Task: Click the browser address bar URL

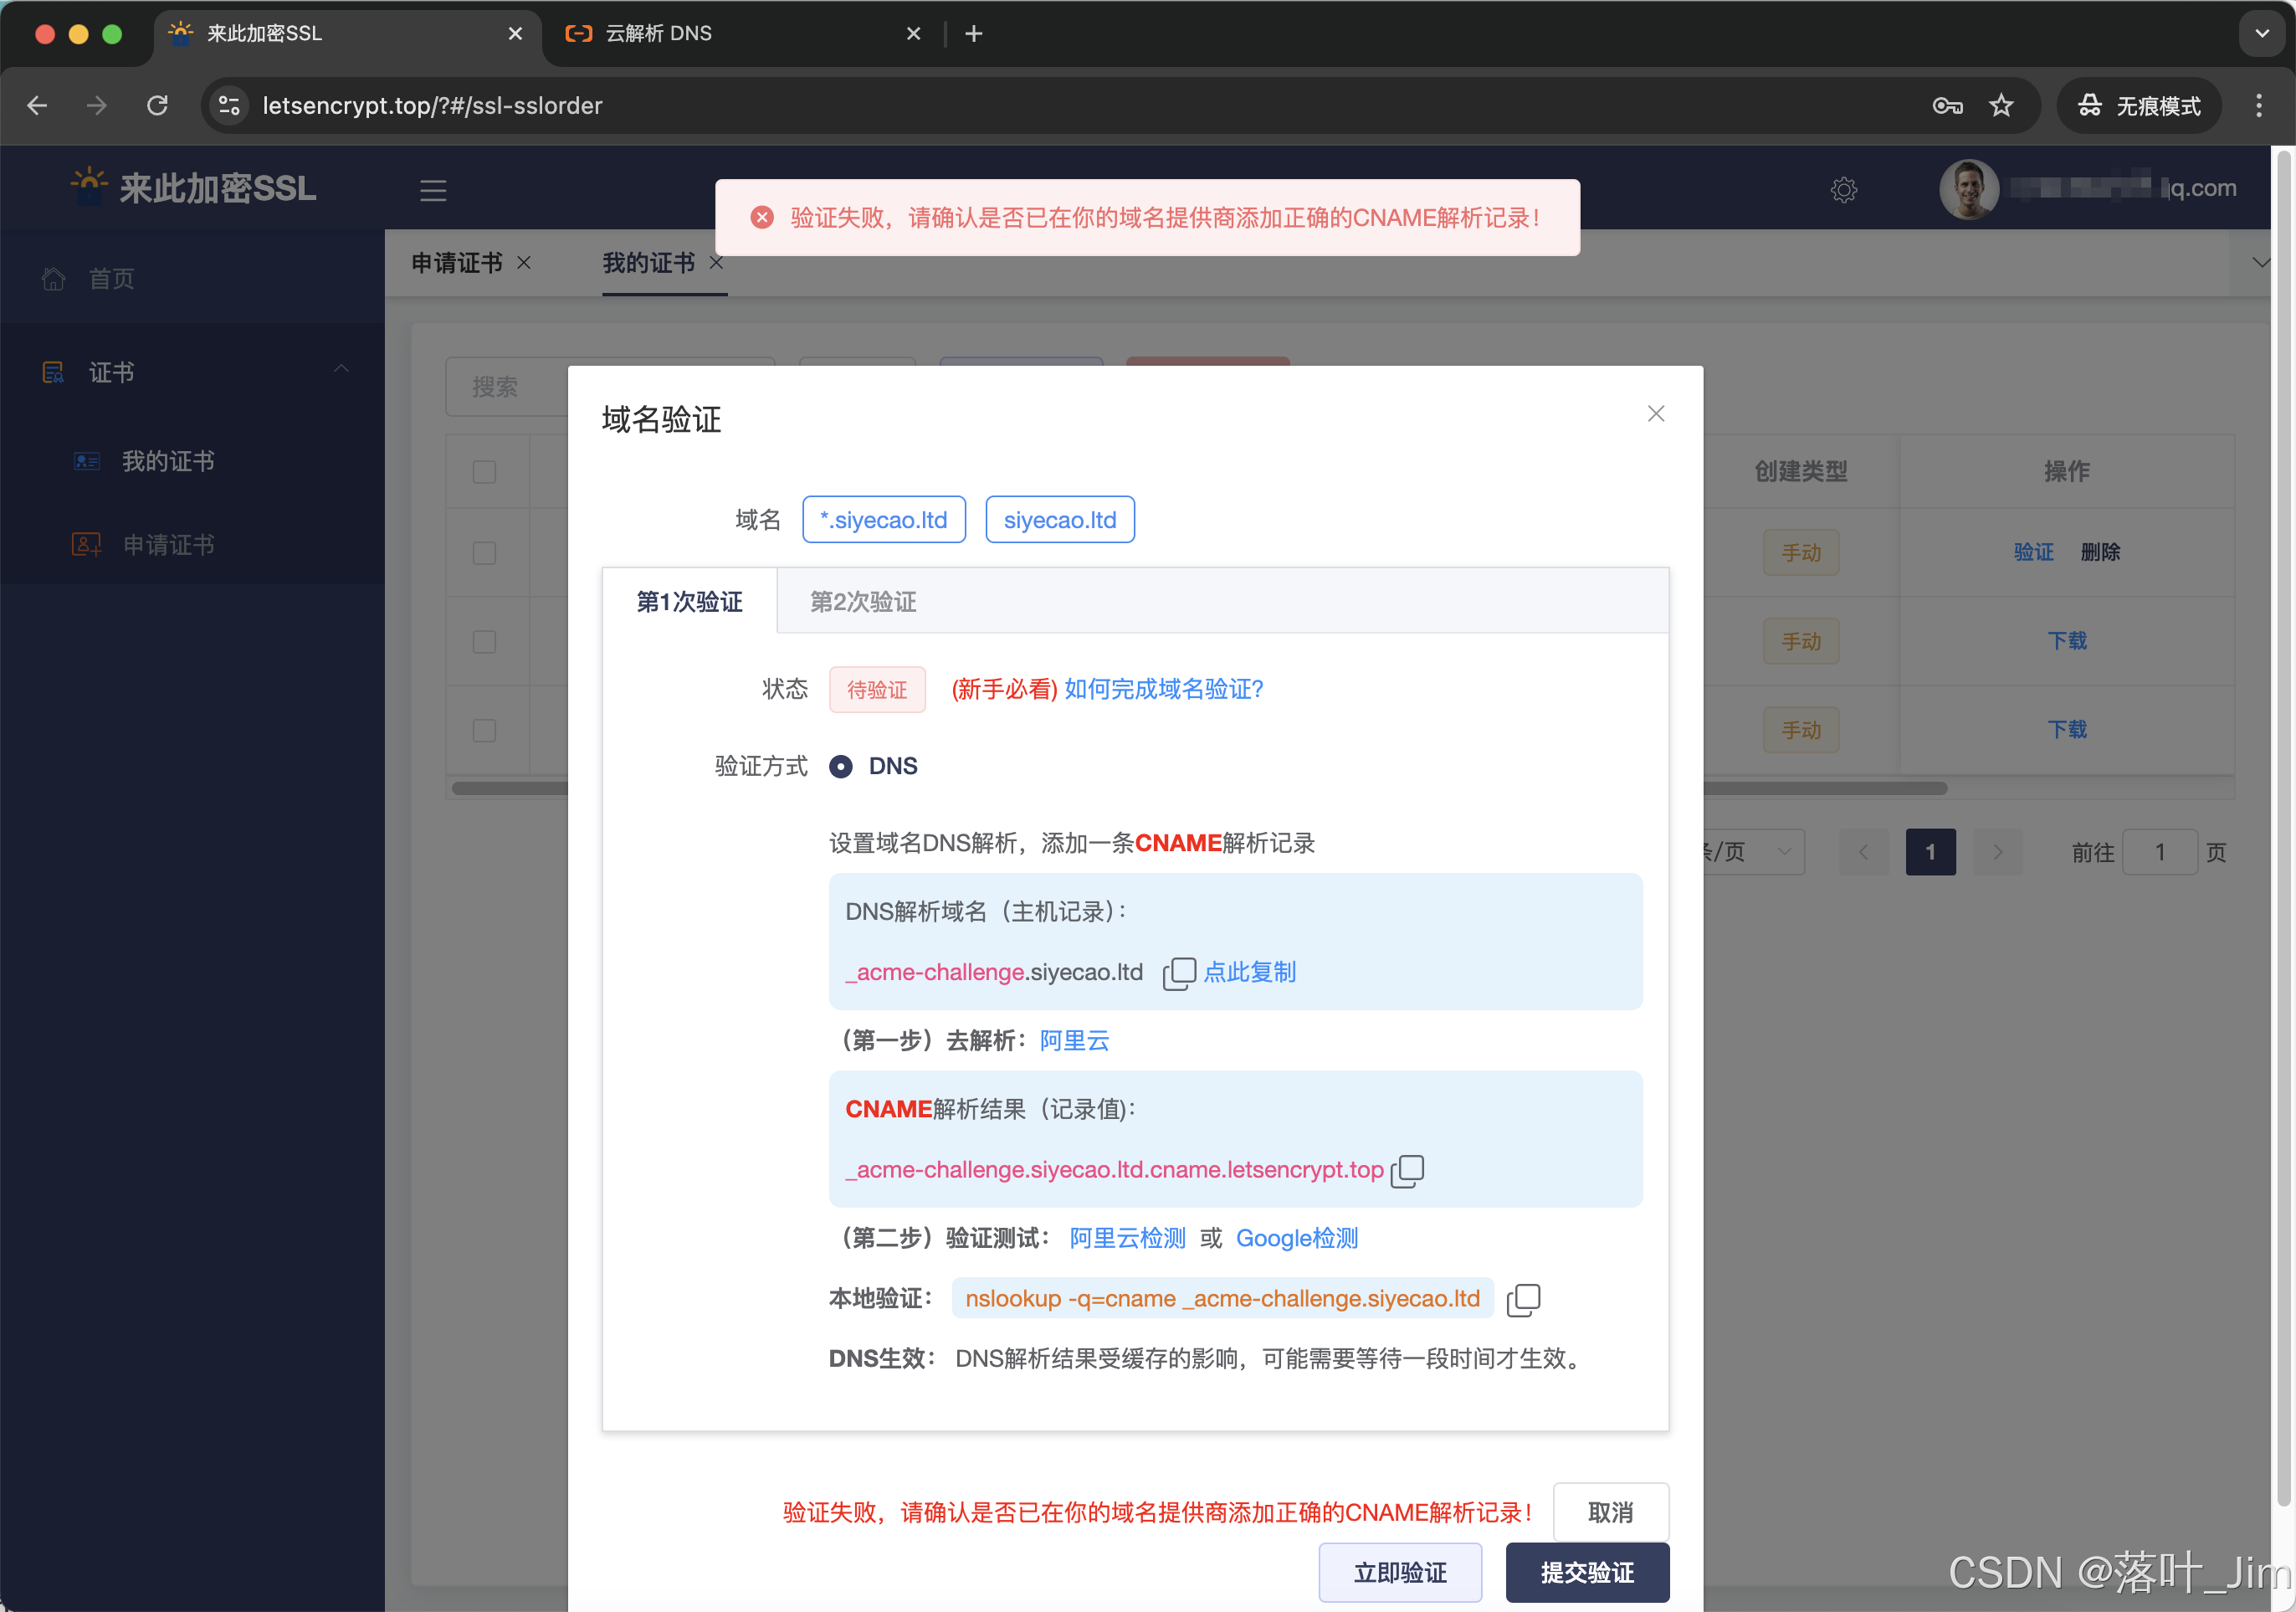Action: click(432, 106)
